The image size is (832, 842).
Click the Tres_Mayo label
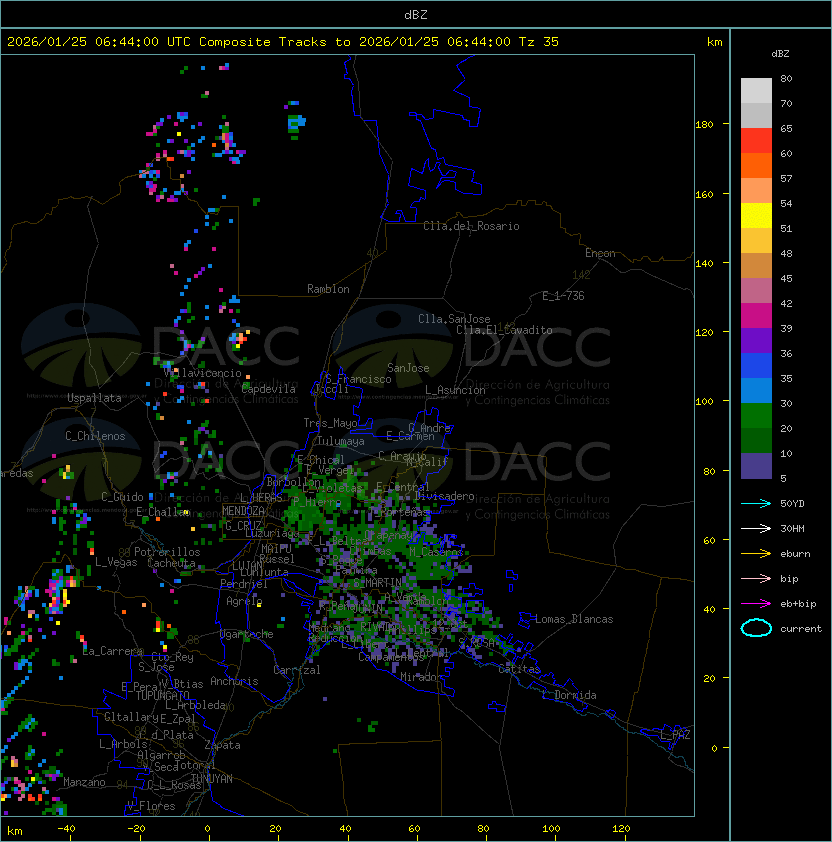330,423
